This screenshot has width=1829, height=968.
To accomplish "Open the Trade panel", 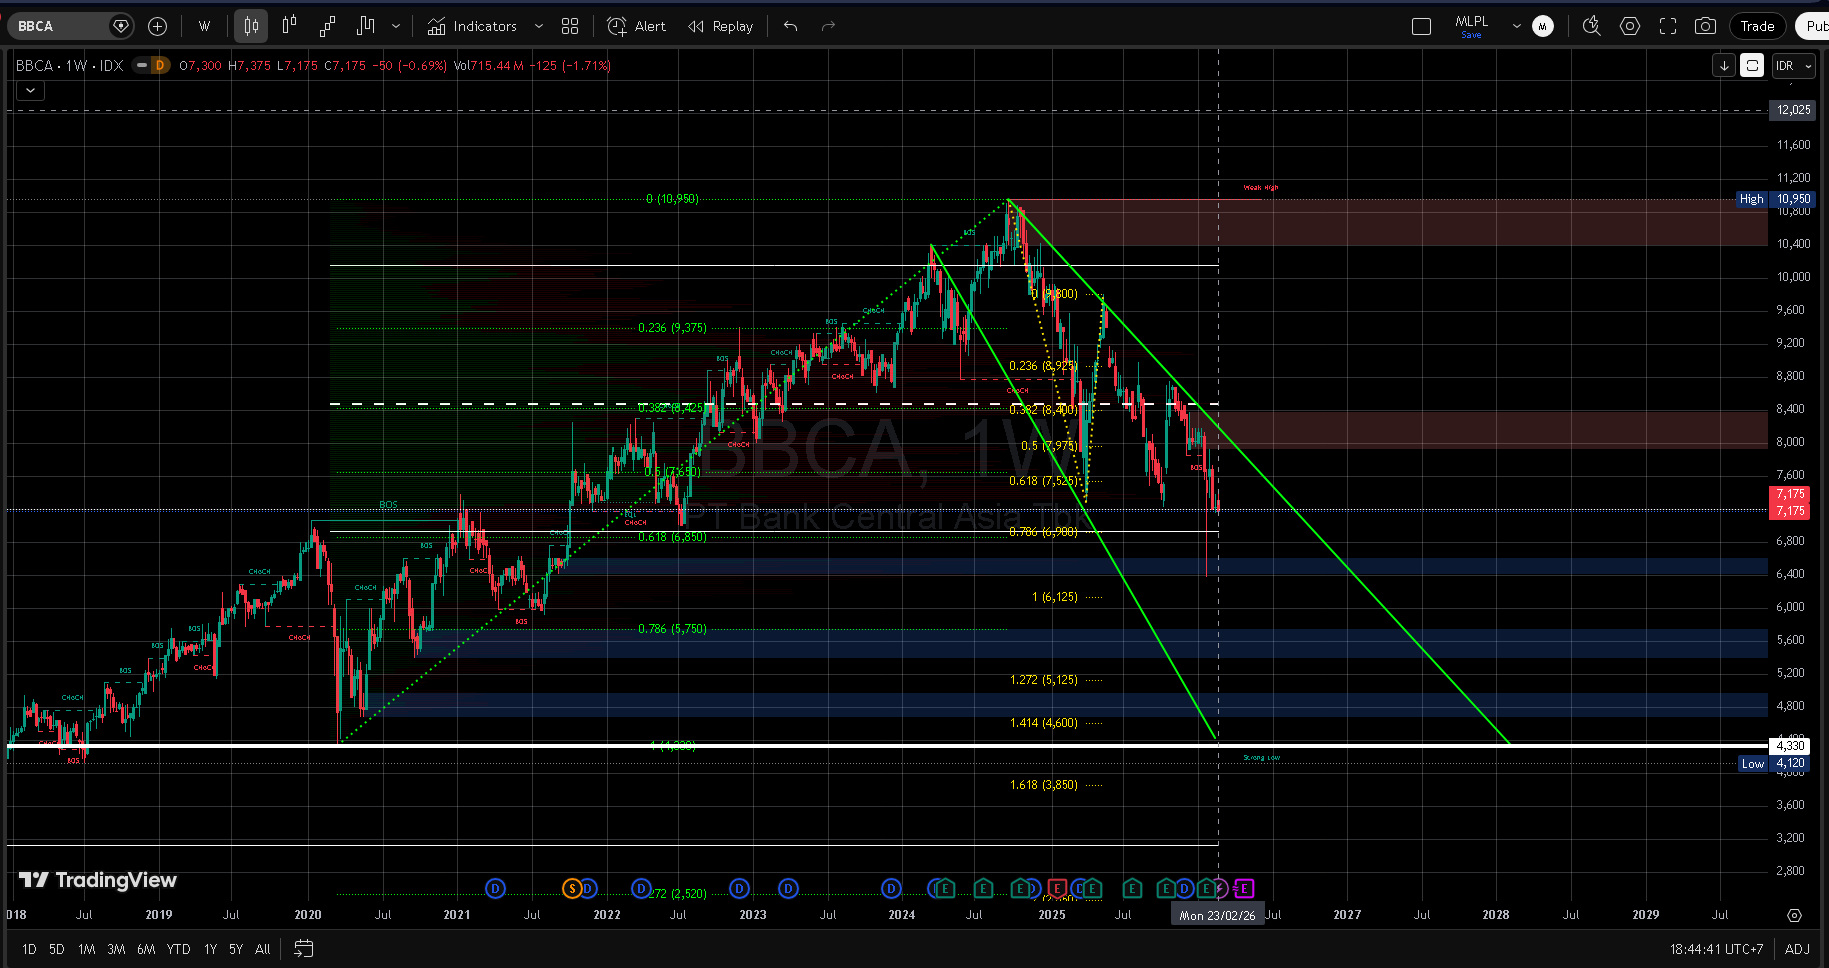I will tap(1757, 26).
